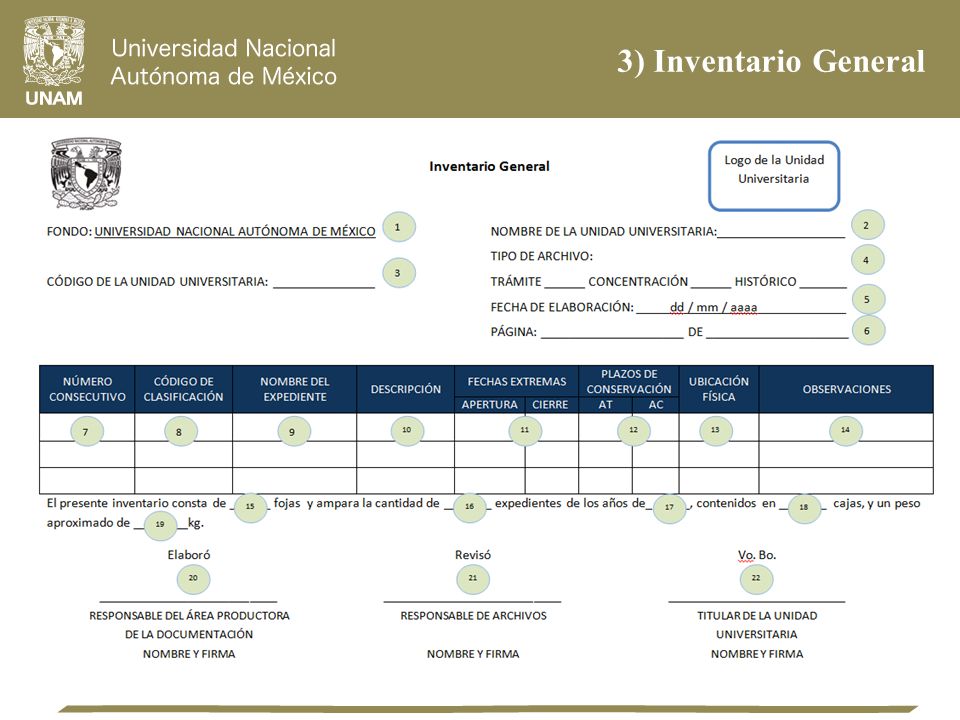The image size is (960, 720).
Task: Click the "AC" sub-header
Action: (x=656, y=405)
